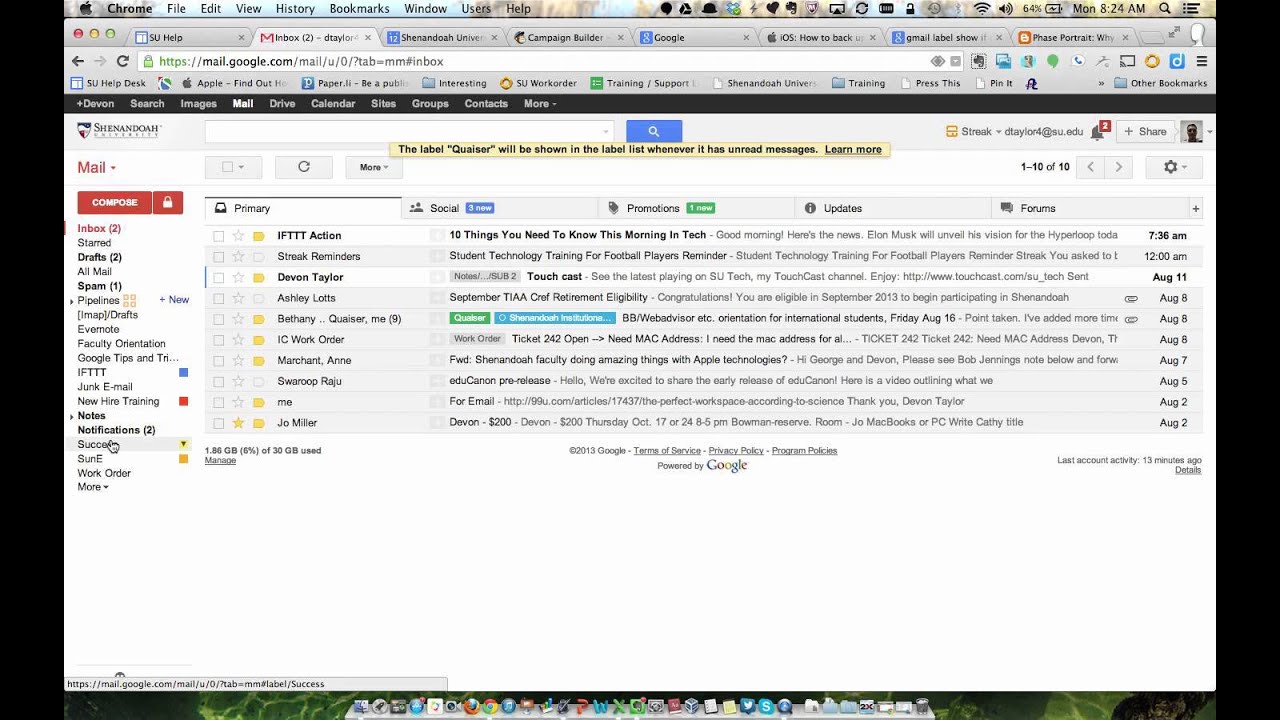Click the Chrome address bar URL
The image size is (1280, 720).
tap(302, 61)
